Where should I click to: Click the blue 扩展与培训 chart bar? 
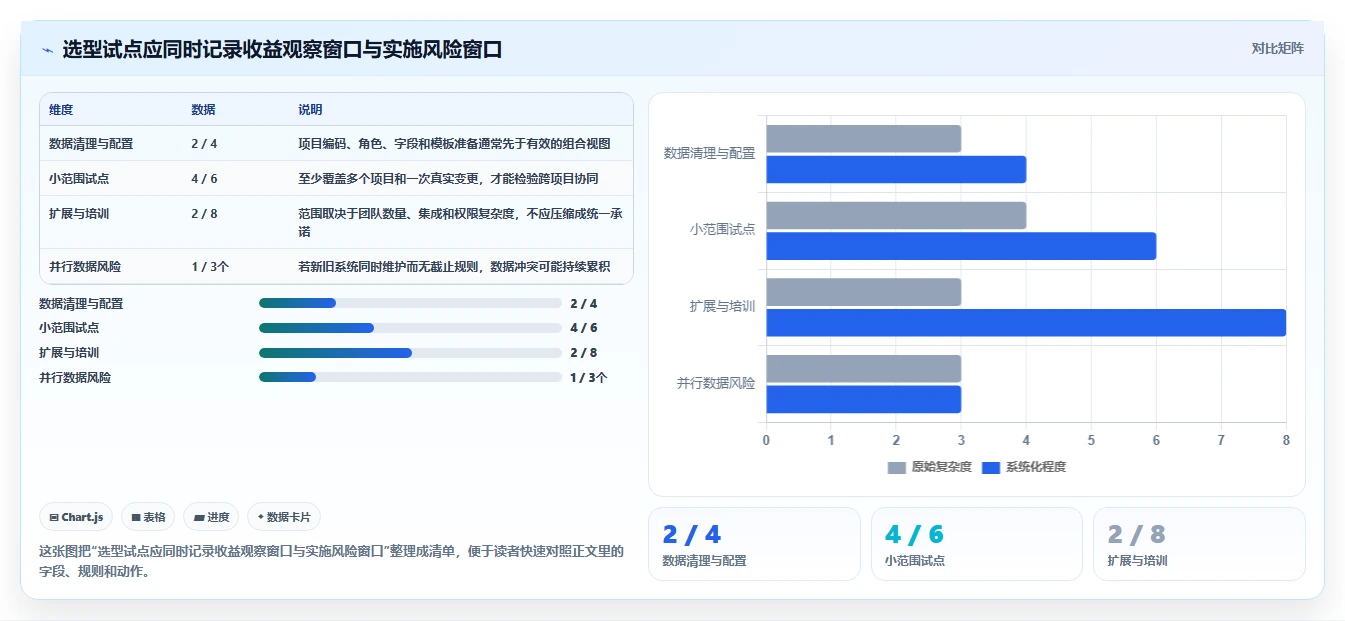coord(1026,323)
